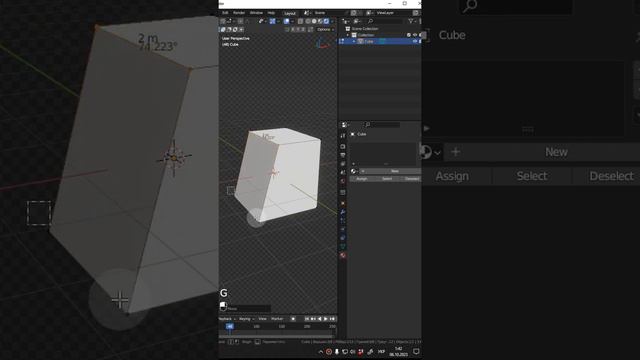Toggle X-ray mode in viewport header
This screenshot has width=640, height=360.
tap(300, 21)
